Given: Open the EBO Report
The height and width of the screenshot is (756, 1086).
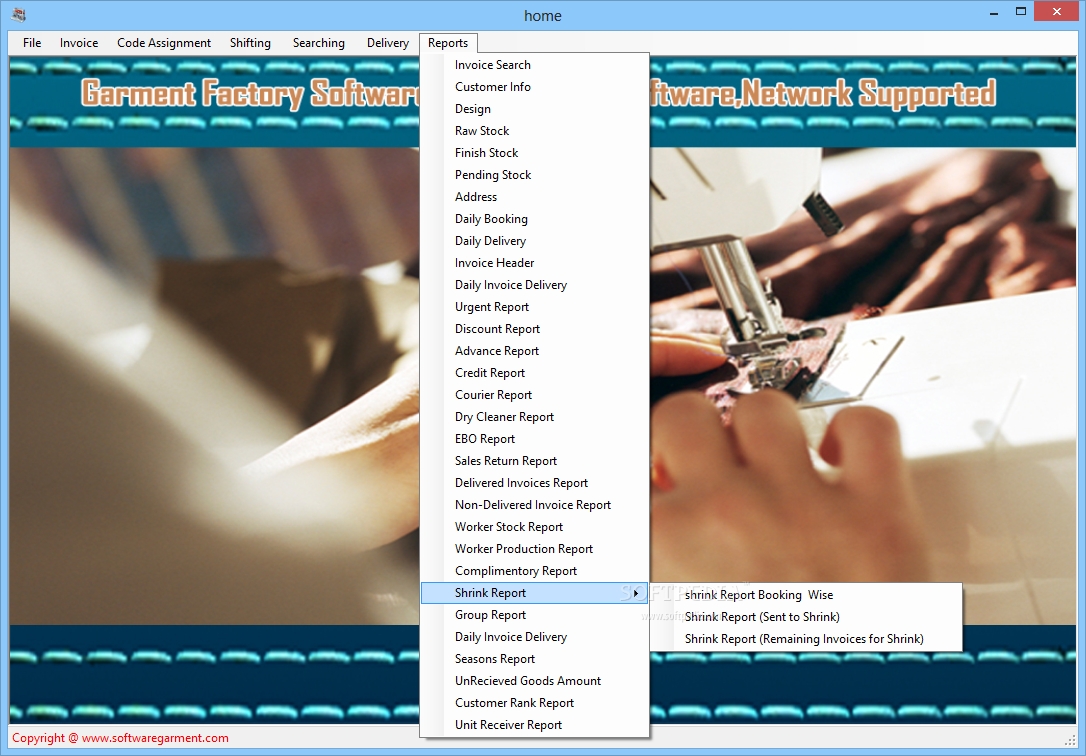Looking at the screenshot, I should pos(535,439).
